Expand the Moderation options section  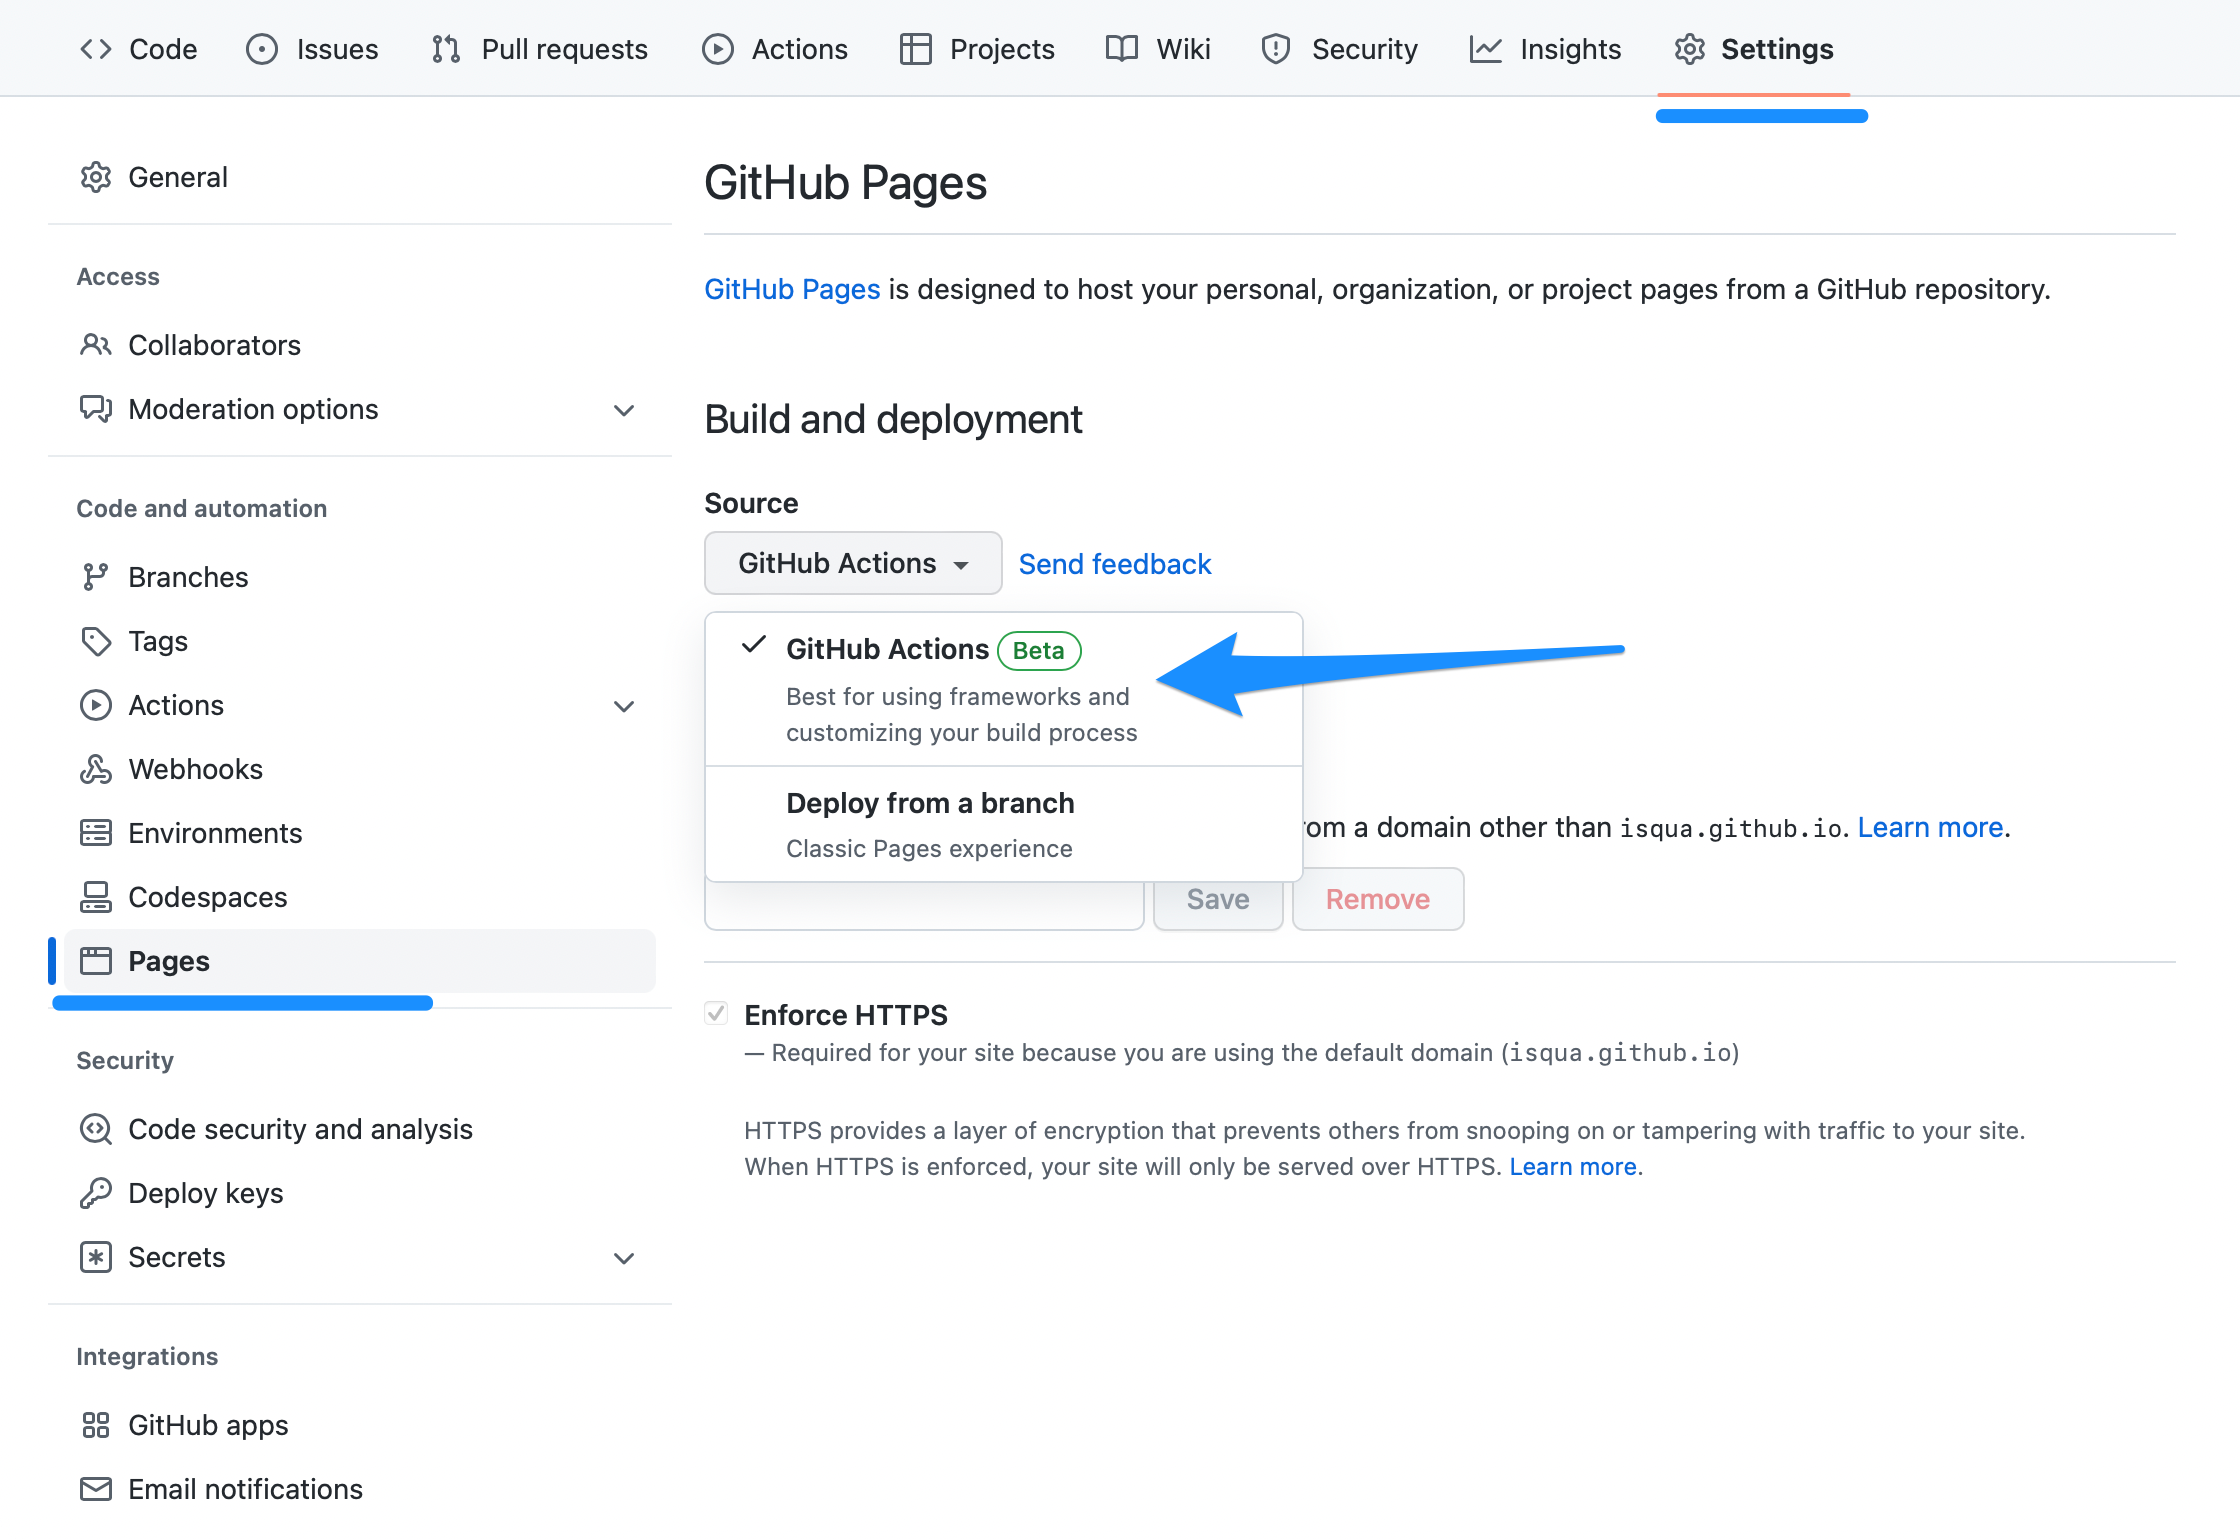click(x=624, y=410)
